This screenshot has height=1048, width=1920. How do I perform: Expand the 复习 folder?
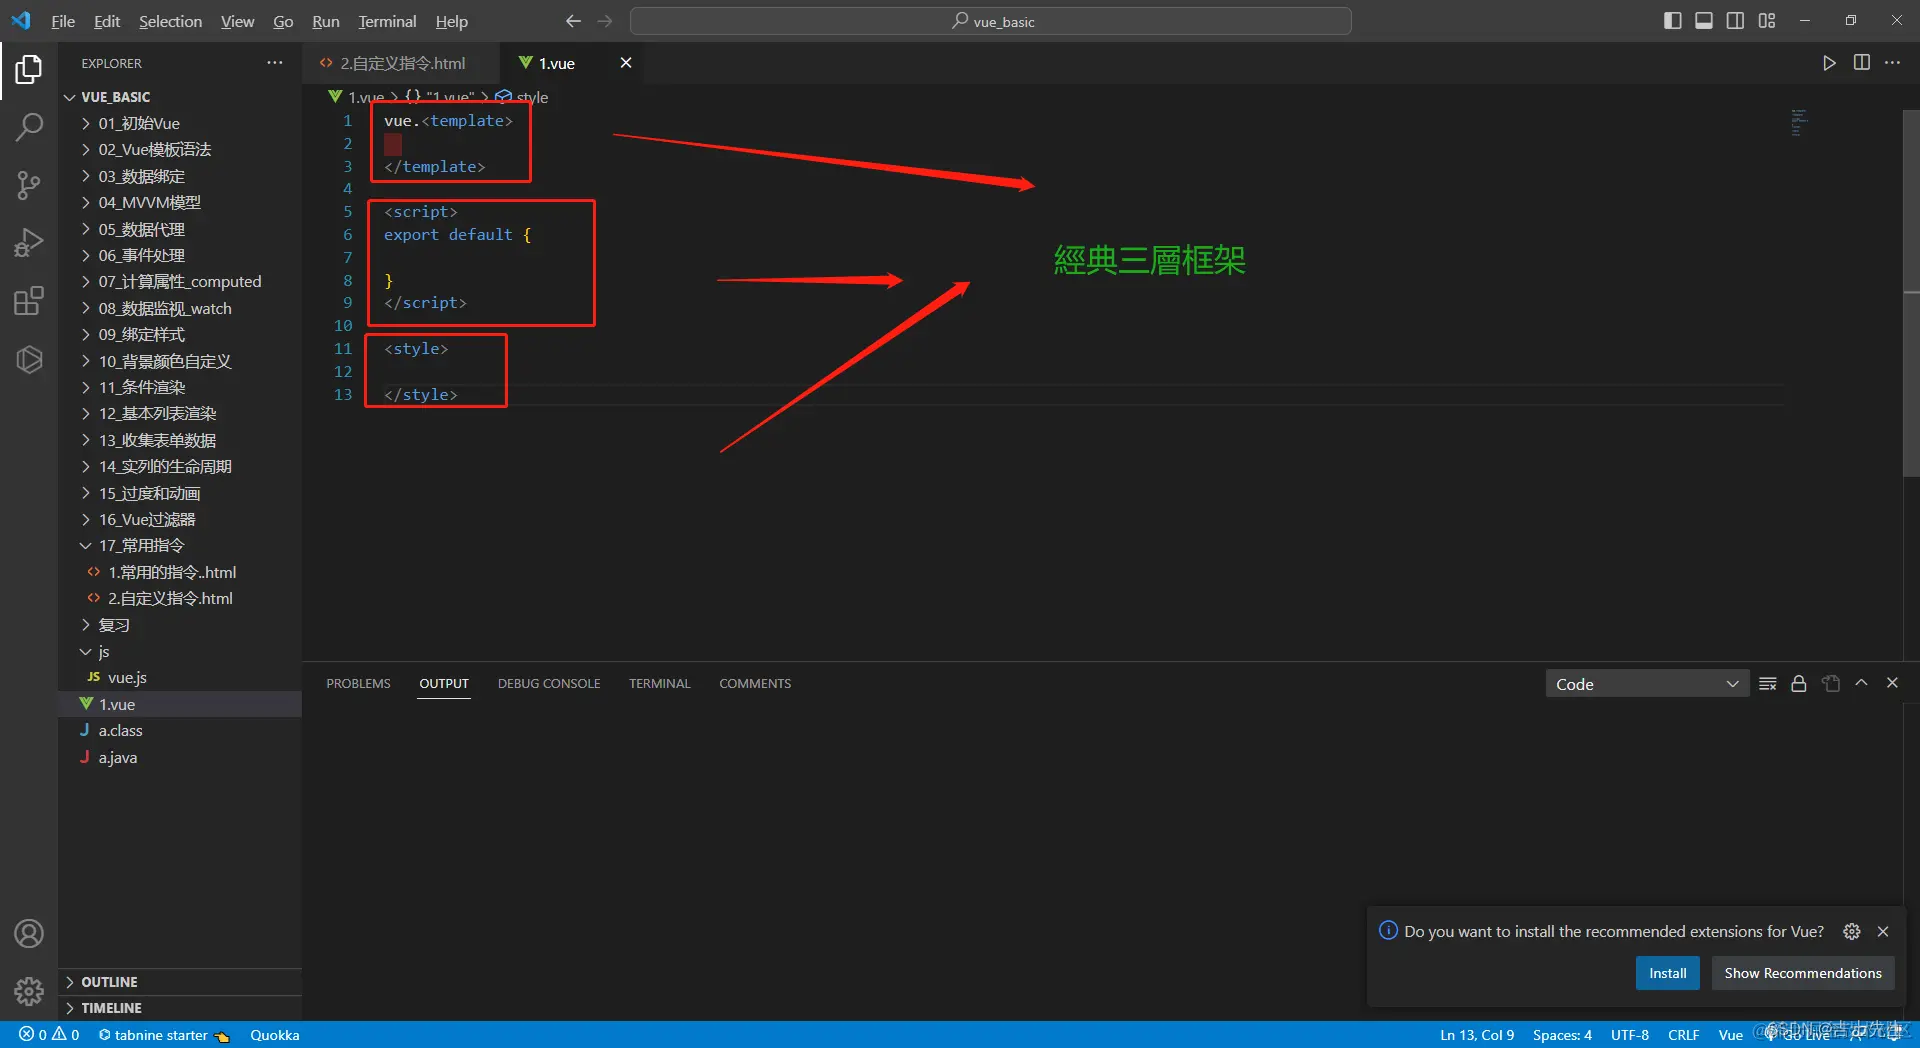coord(180,625)
